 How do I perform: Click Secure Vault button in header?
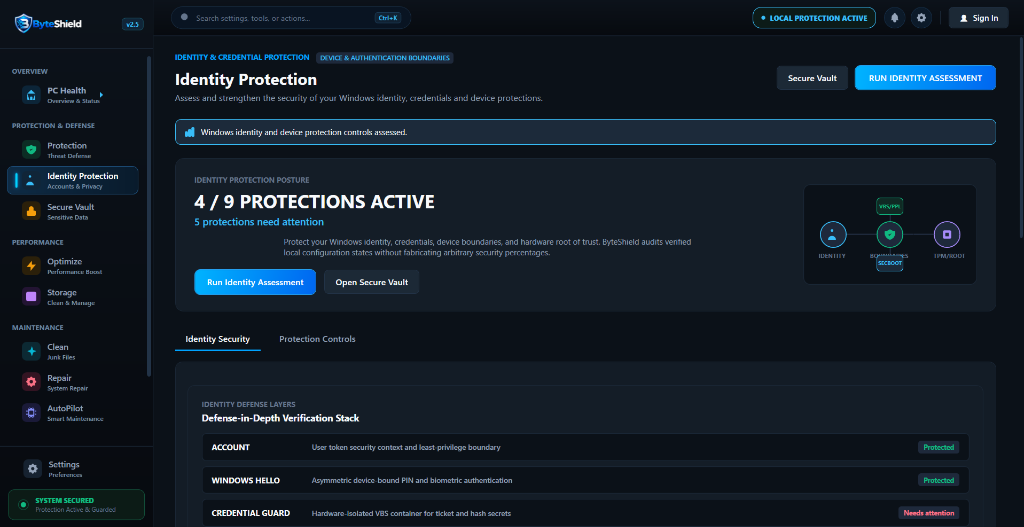tap(812, 78)
